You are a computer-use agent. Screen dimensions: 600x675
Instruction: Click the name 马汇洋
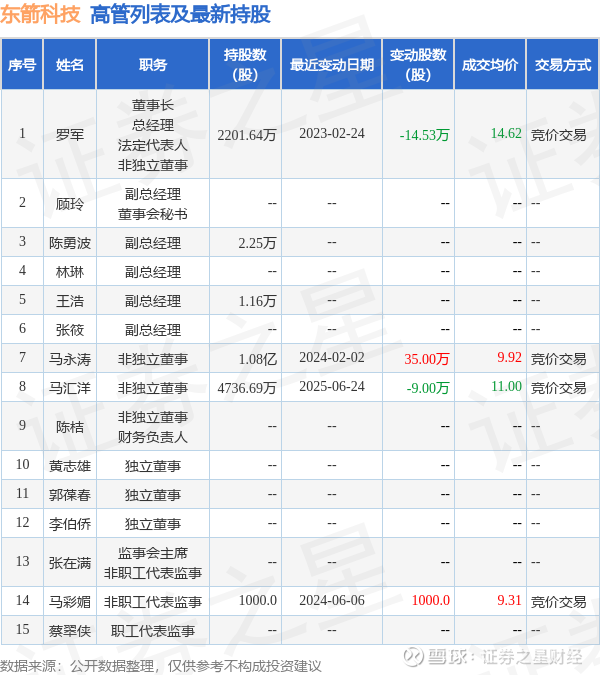pyautogui.click(x=70, y=387)
